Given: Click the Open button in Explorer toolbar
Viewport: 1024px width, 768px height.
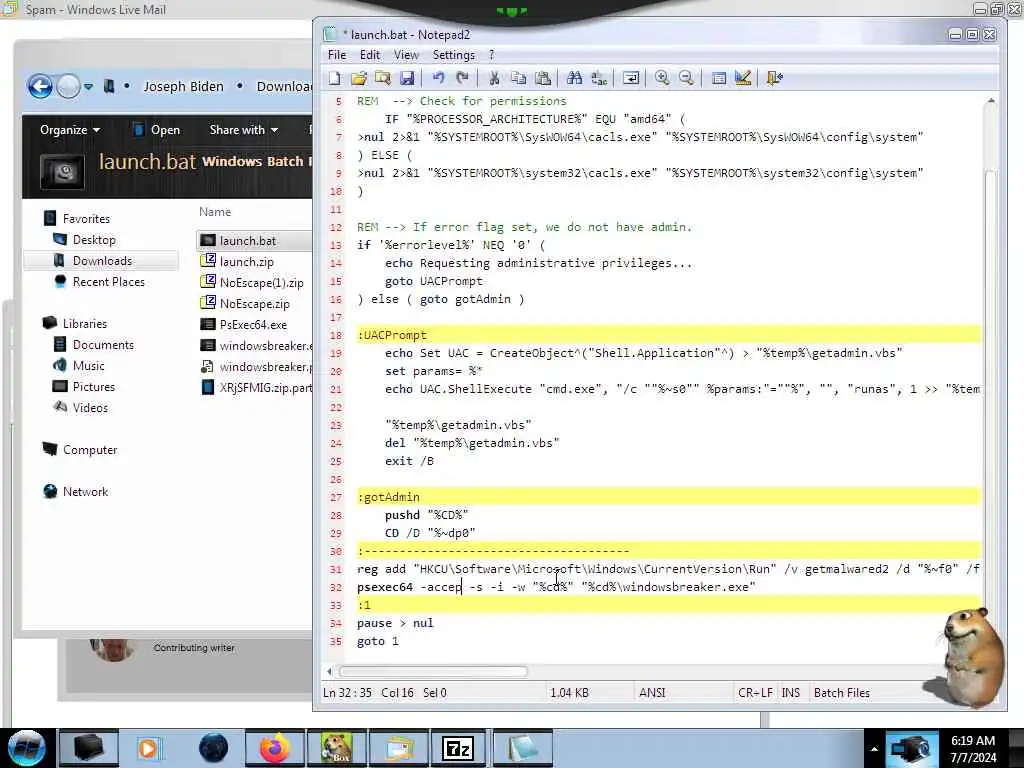Looking at the screenshot, I should (157, 130).
